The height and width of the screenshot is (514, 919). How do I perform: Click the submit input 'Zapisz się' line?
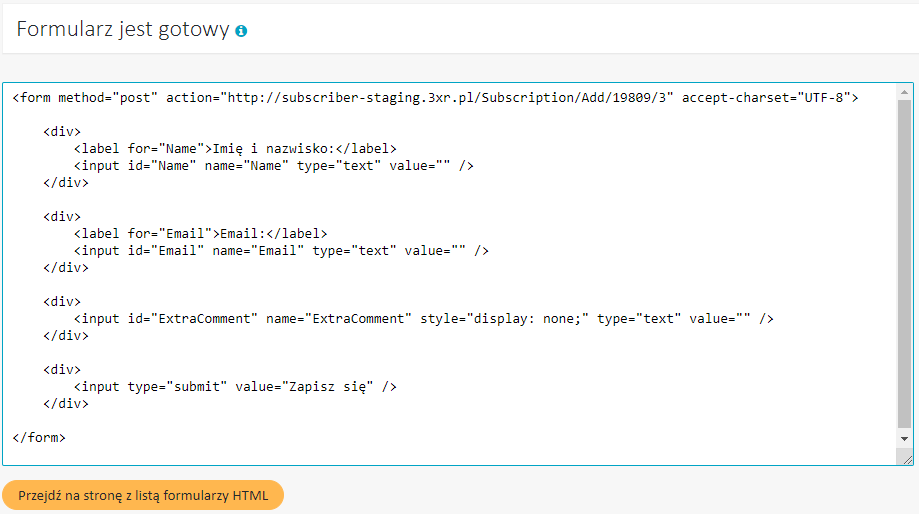[235, 387]
